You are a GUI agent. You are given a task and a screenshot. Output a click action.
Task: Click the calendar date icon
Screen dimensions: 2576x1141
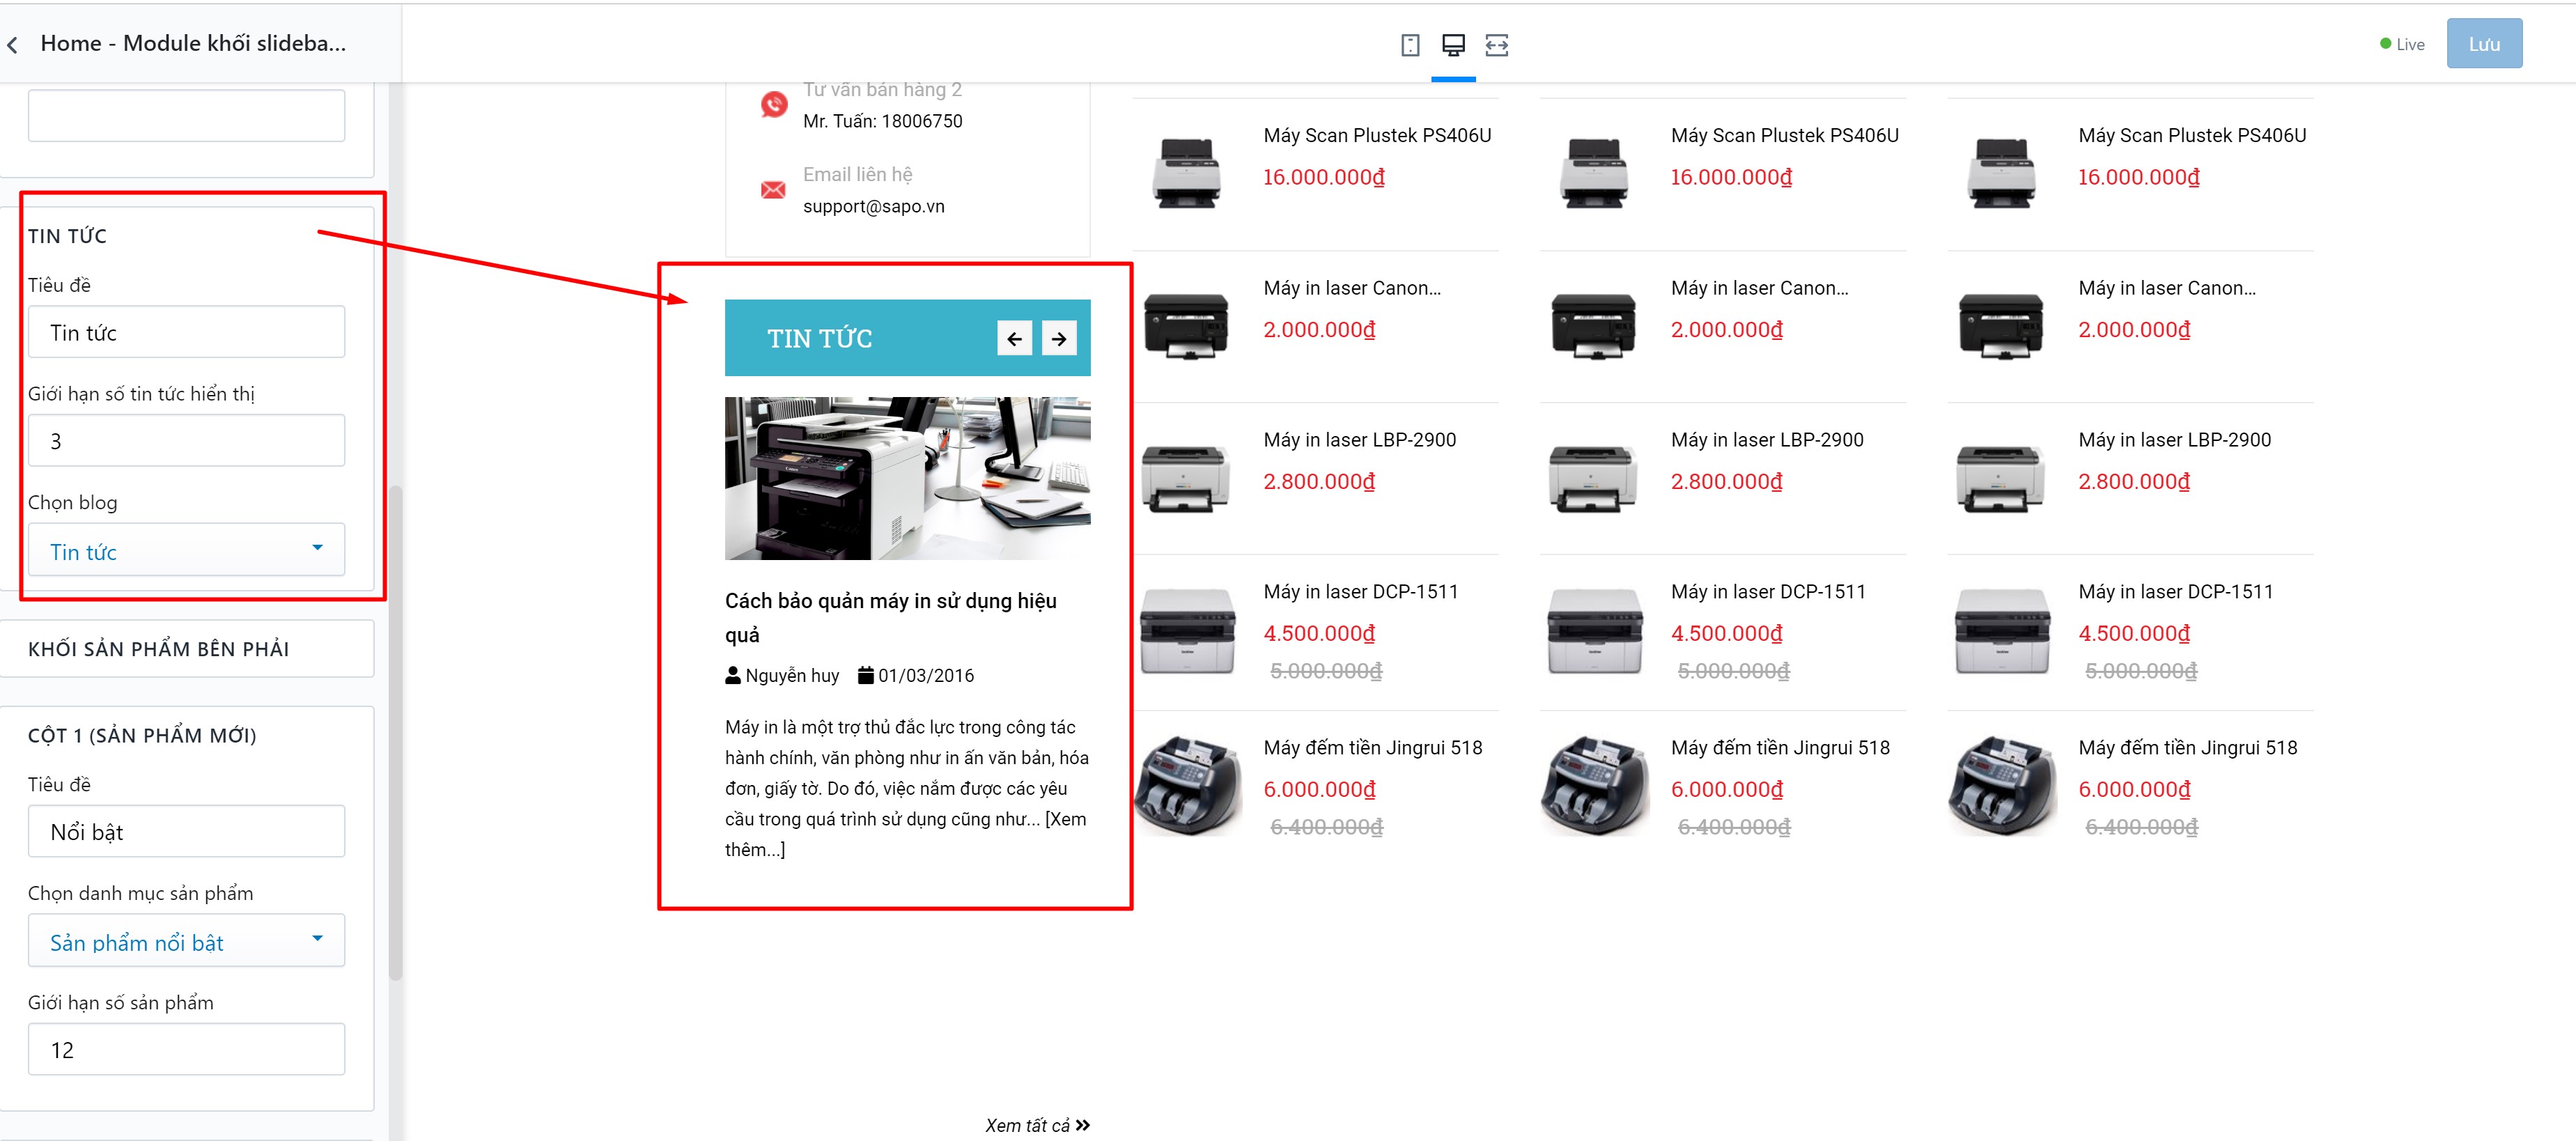[x=866, y=675]
